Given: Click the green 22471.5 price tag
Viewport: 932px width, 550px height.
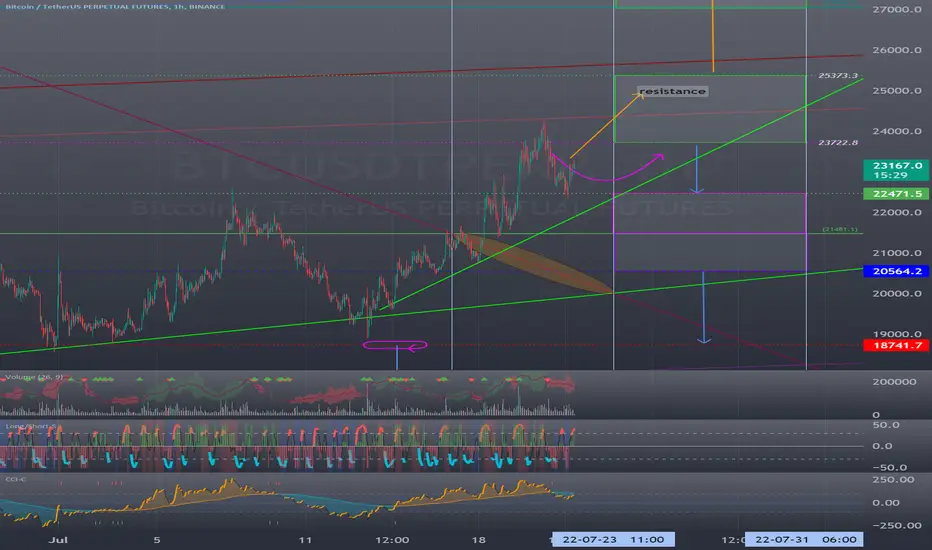Looking at the screenshot, I should pyautogui.click(x=897, y=194).
